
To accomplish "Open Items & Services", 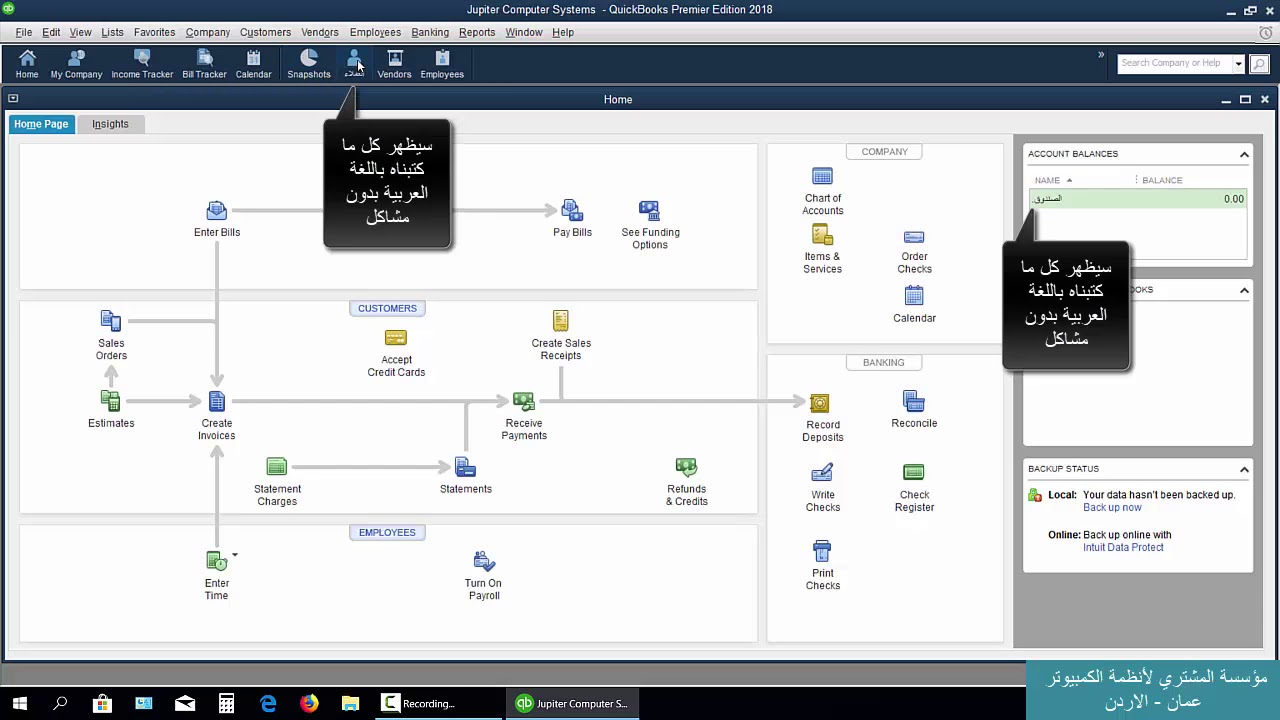I will tap(822, 249).
